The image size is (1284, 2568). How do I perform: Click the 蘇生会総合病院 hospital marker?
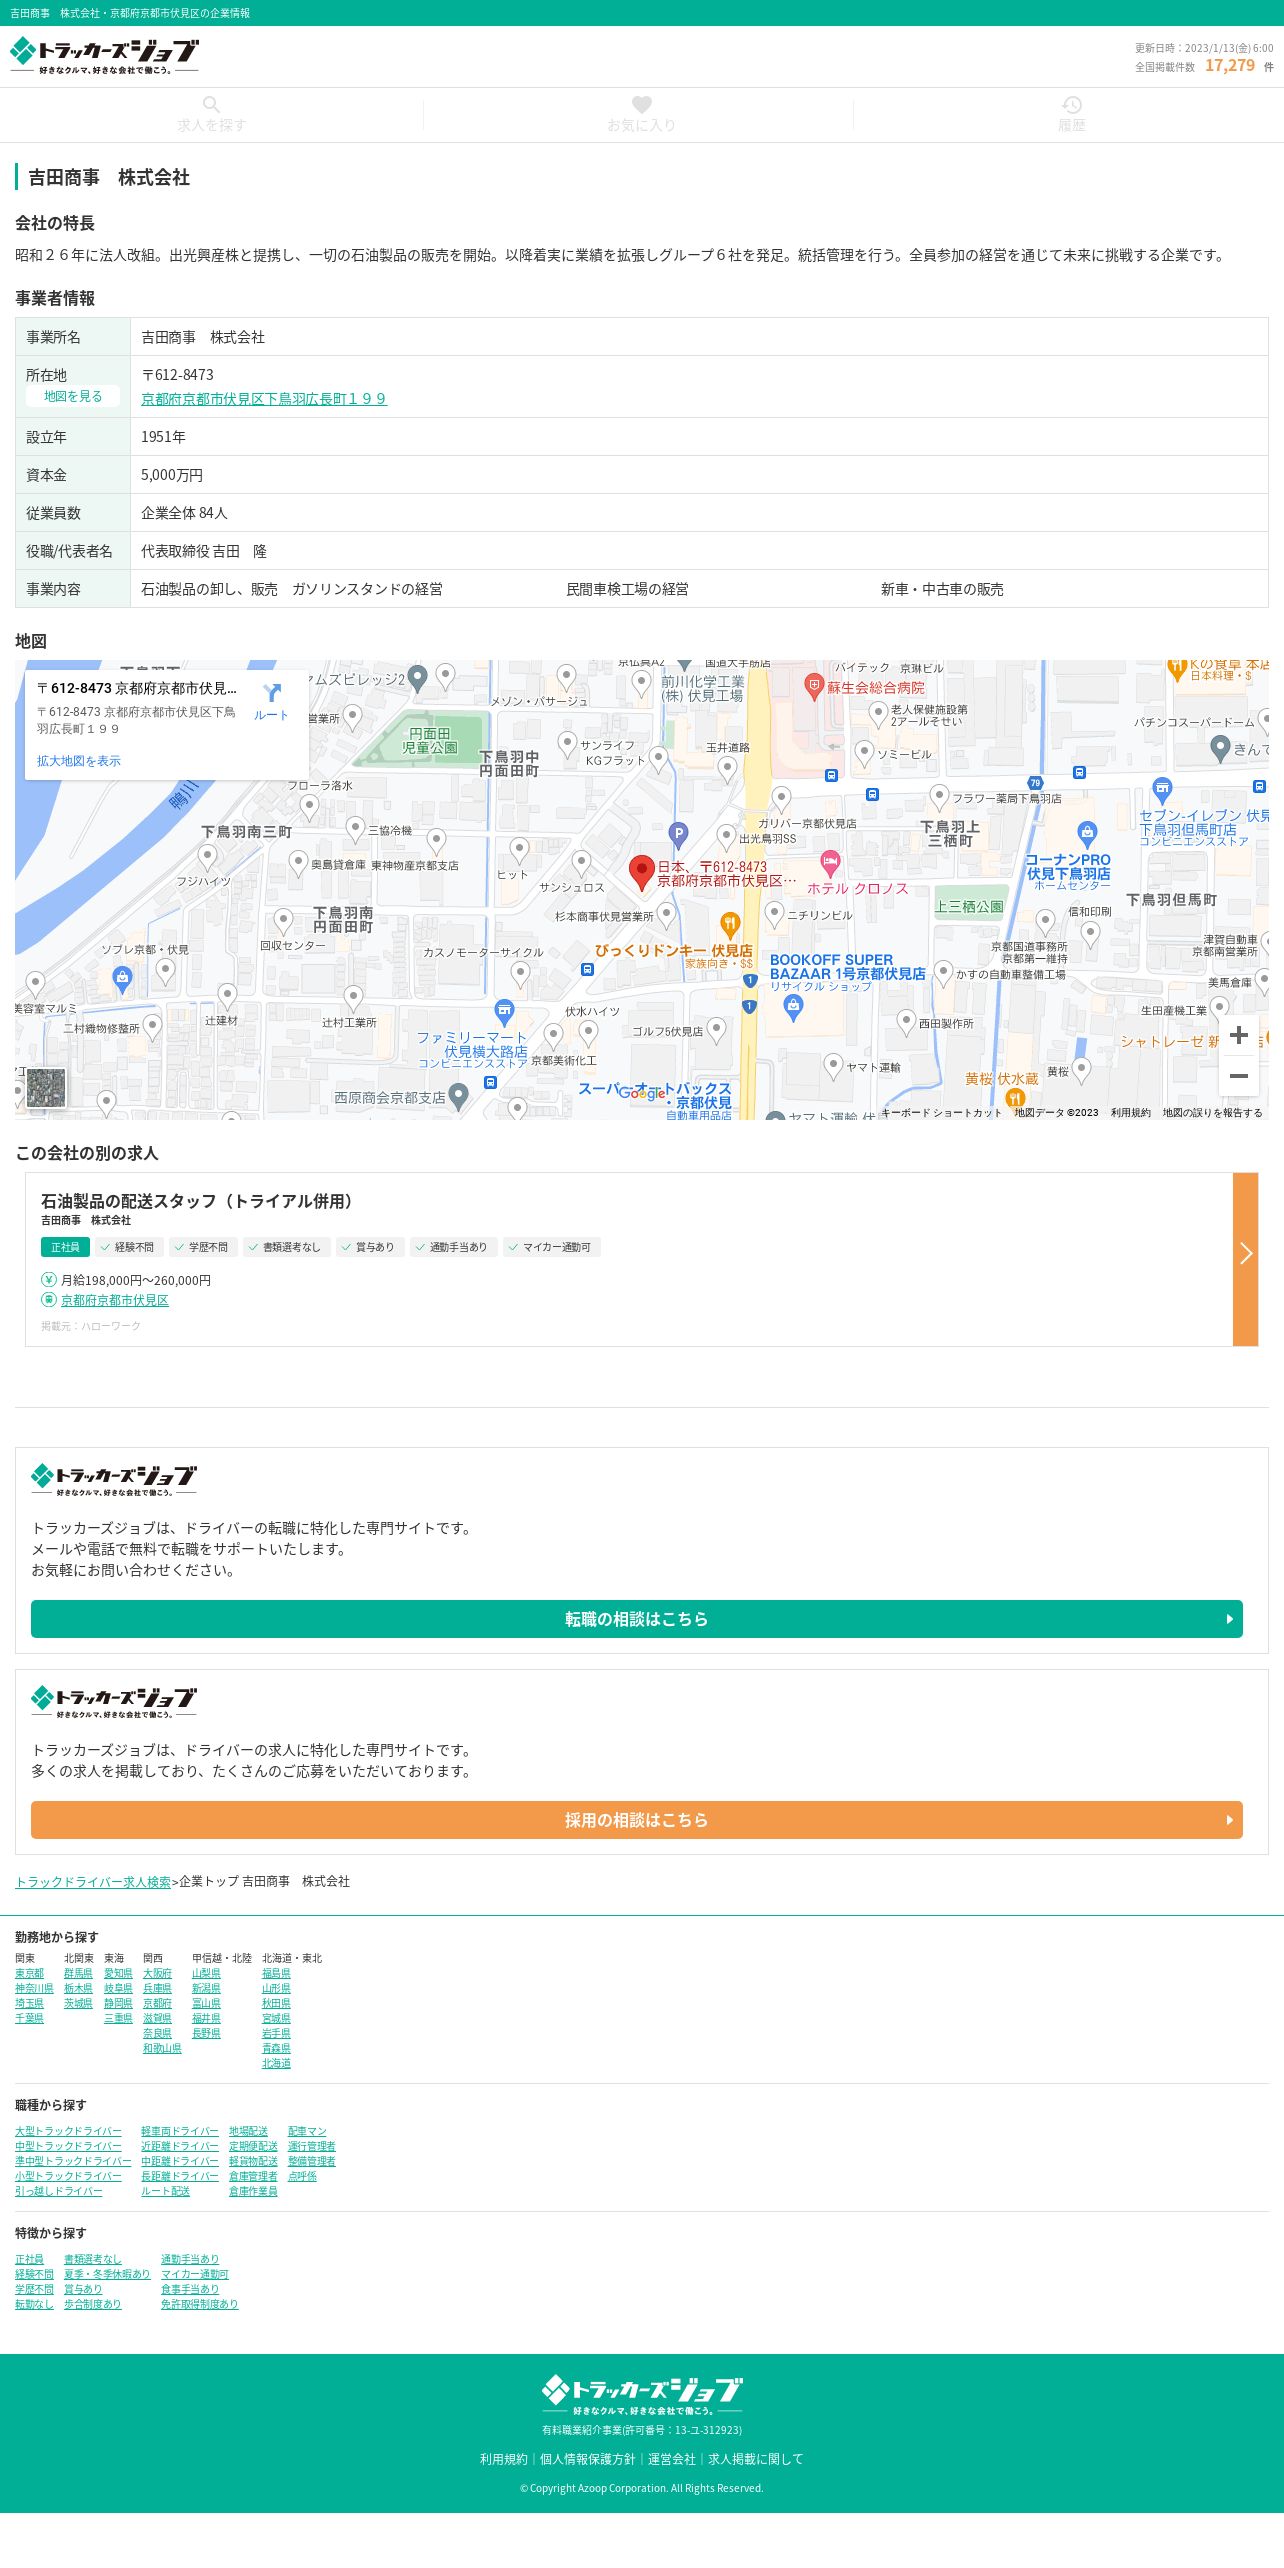coord(814,687)
